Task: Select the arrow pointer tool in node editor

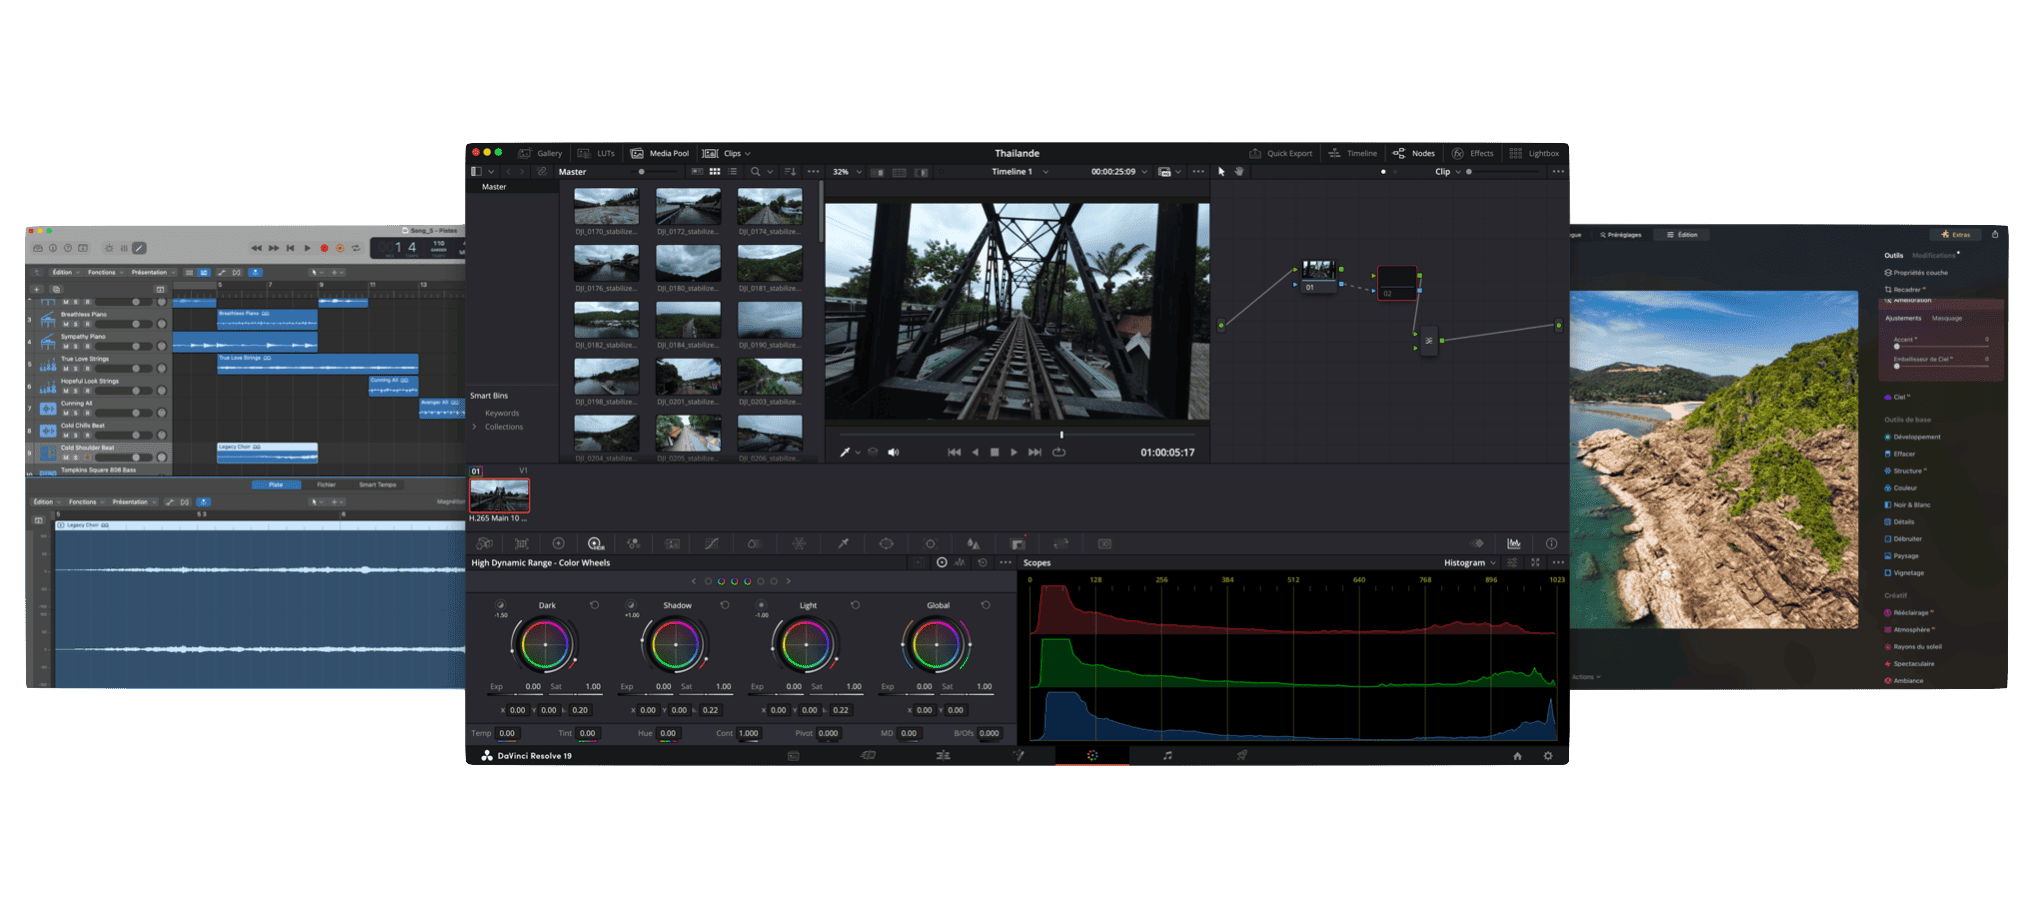Action: click(x=1221, y=172)
